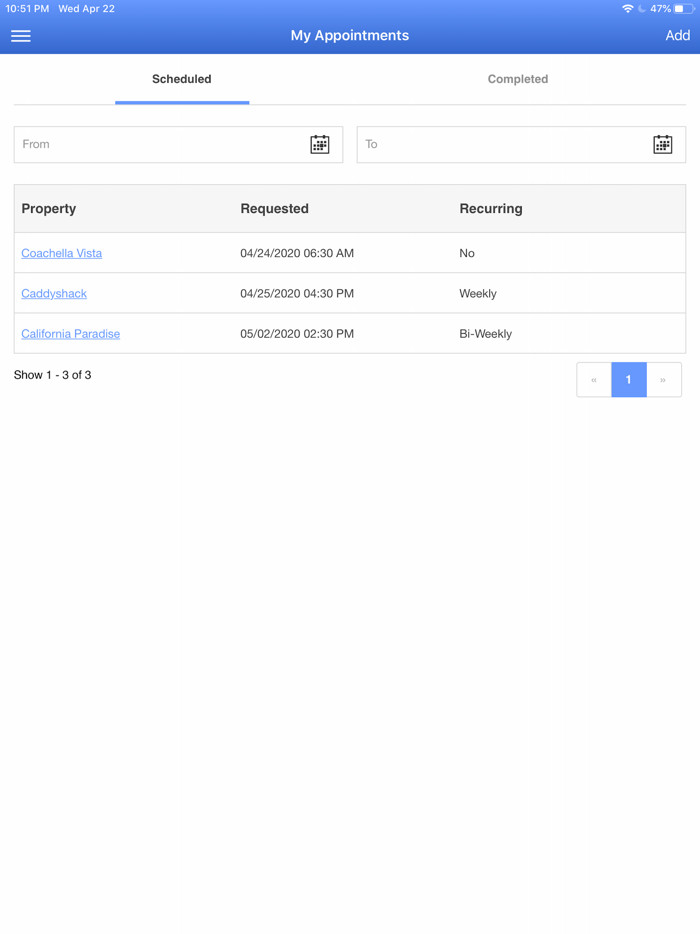Focus the From date field
The image size is (700, 934).
coord(178,144)
